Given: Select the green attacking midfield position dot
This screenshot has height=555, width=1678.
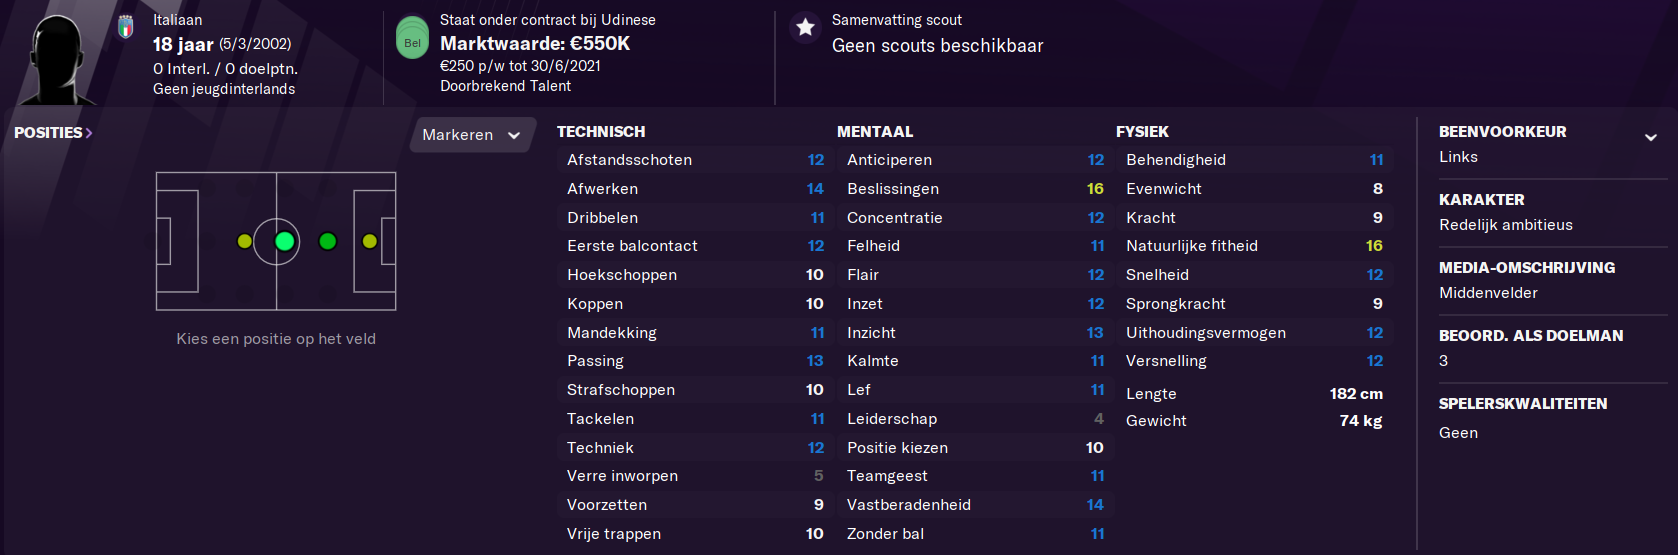Looking at the screenshot, I should 327,241.
